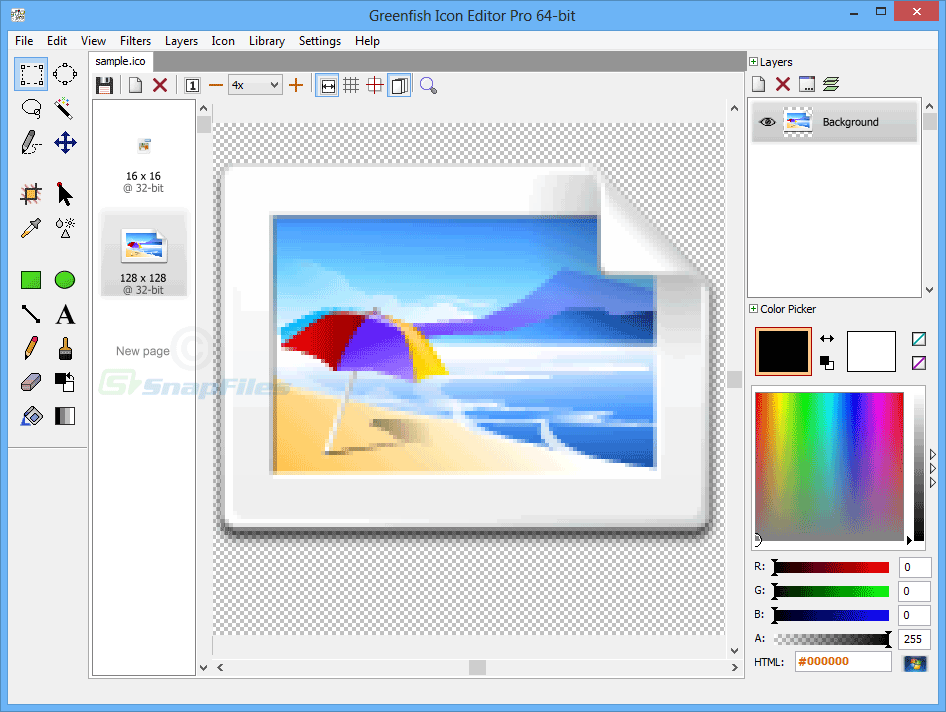Select the Eraser tool
The height and width of the screenshot is (712, 946).
tap(31, 382)
